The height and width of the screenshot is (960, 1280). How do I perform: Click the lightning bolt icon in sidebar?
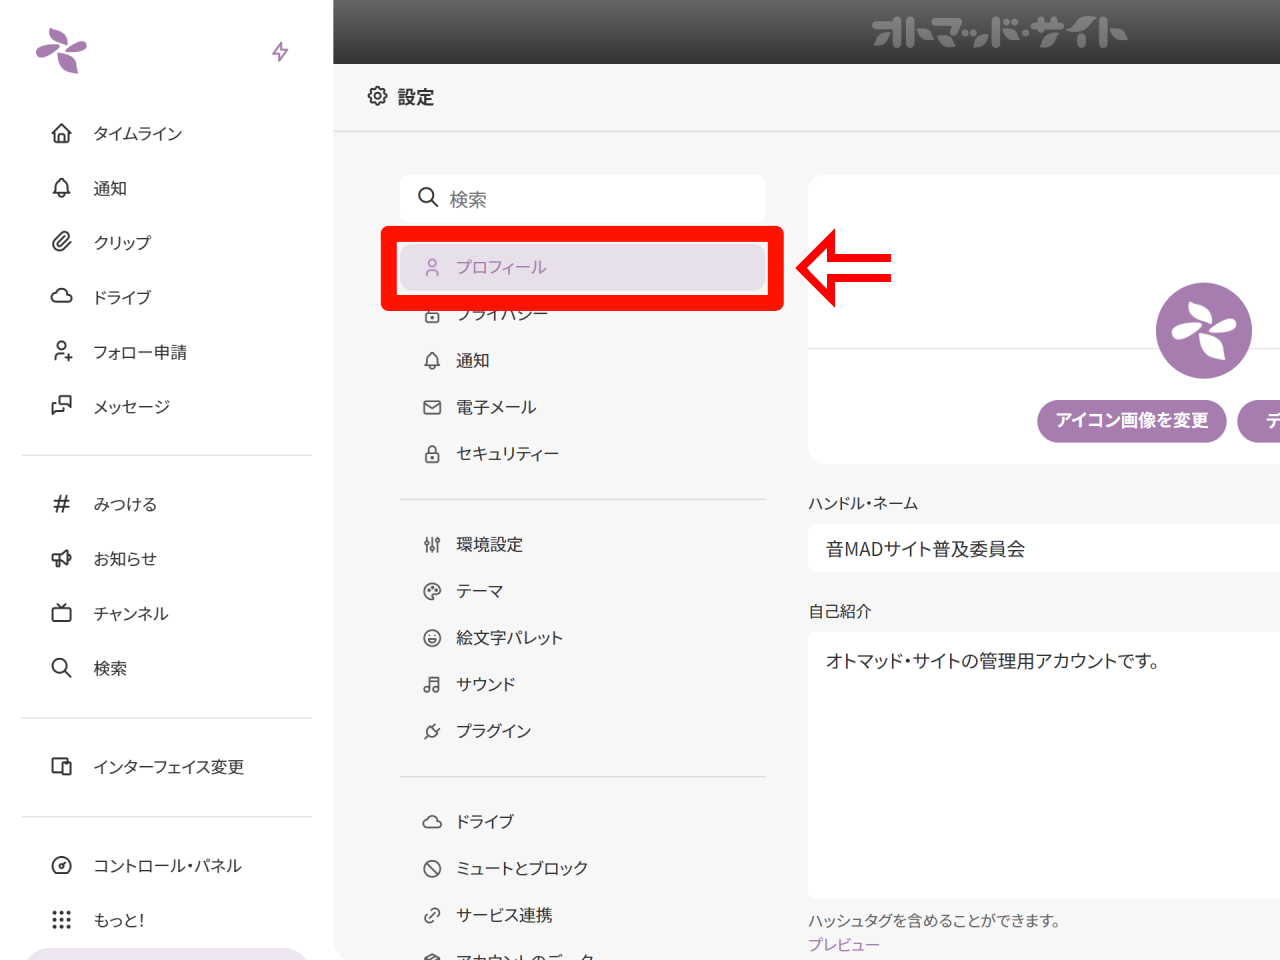280,52
